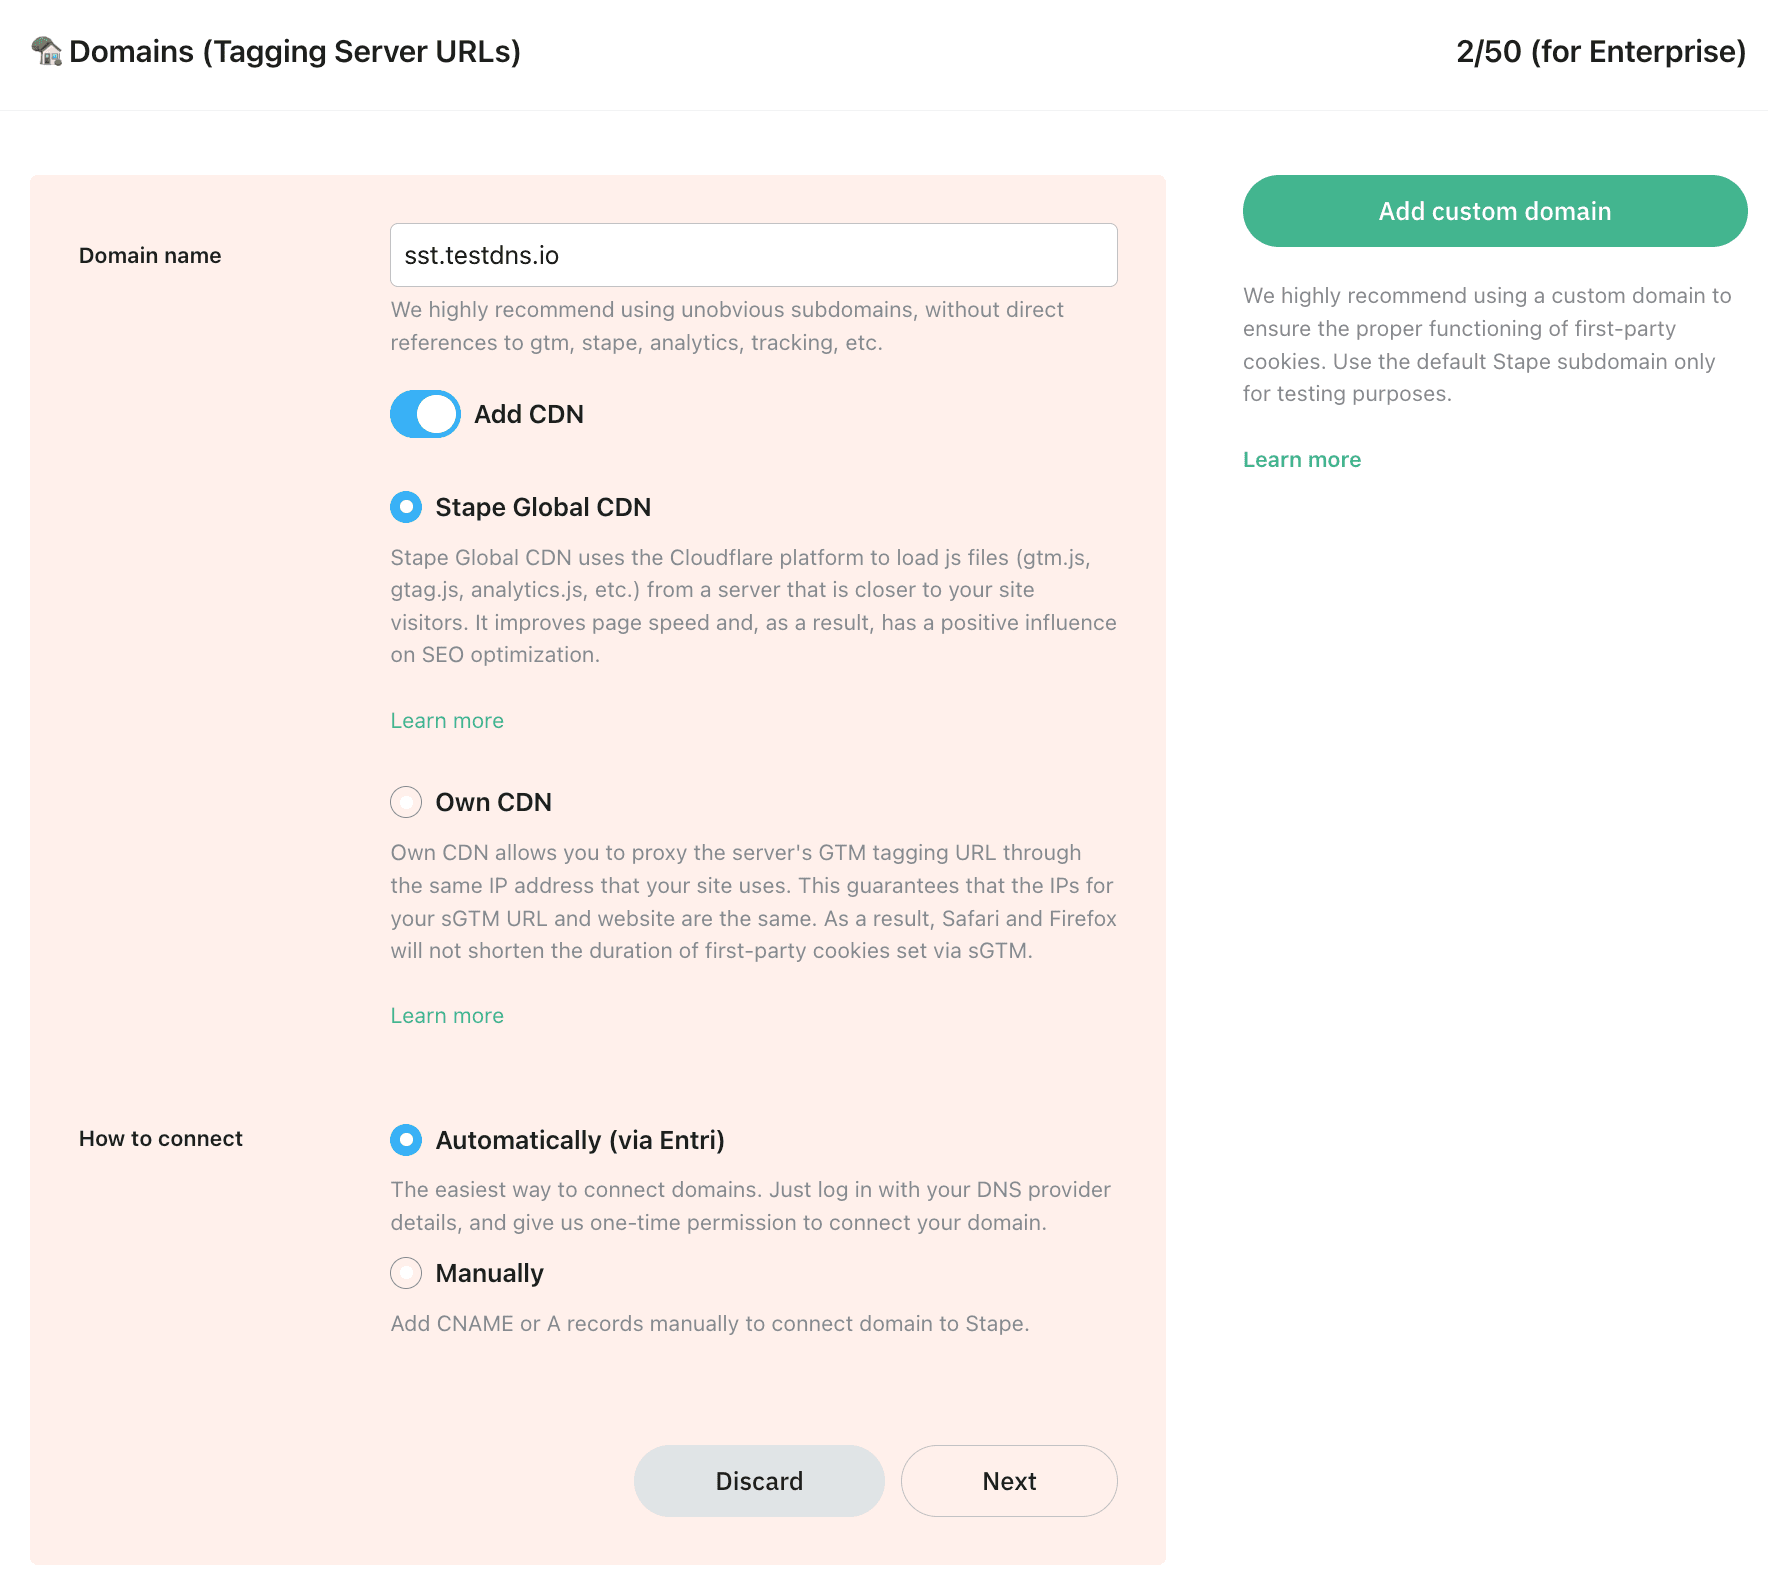Screen dimensions: 1768x1588
Task: Select the Stape Global CDN option
Action: coord(405,507)
